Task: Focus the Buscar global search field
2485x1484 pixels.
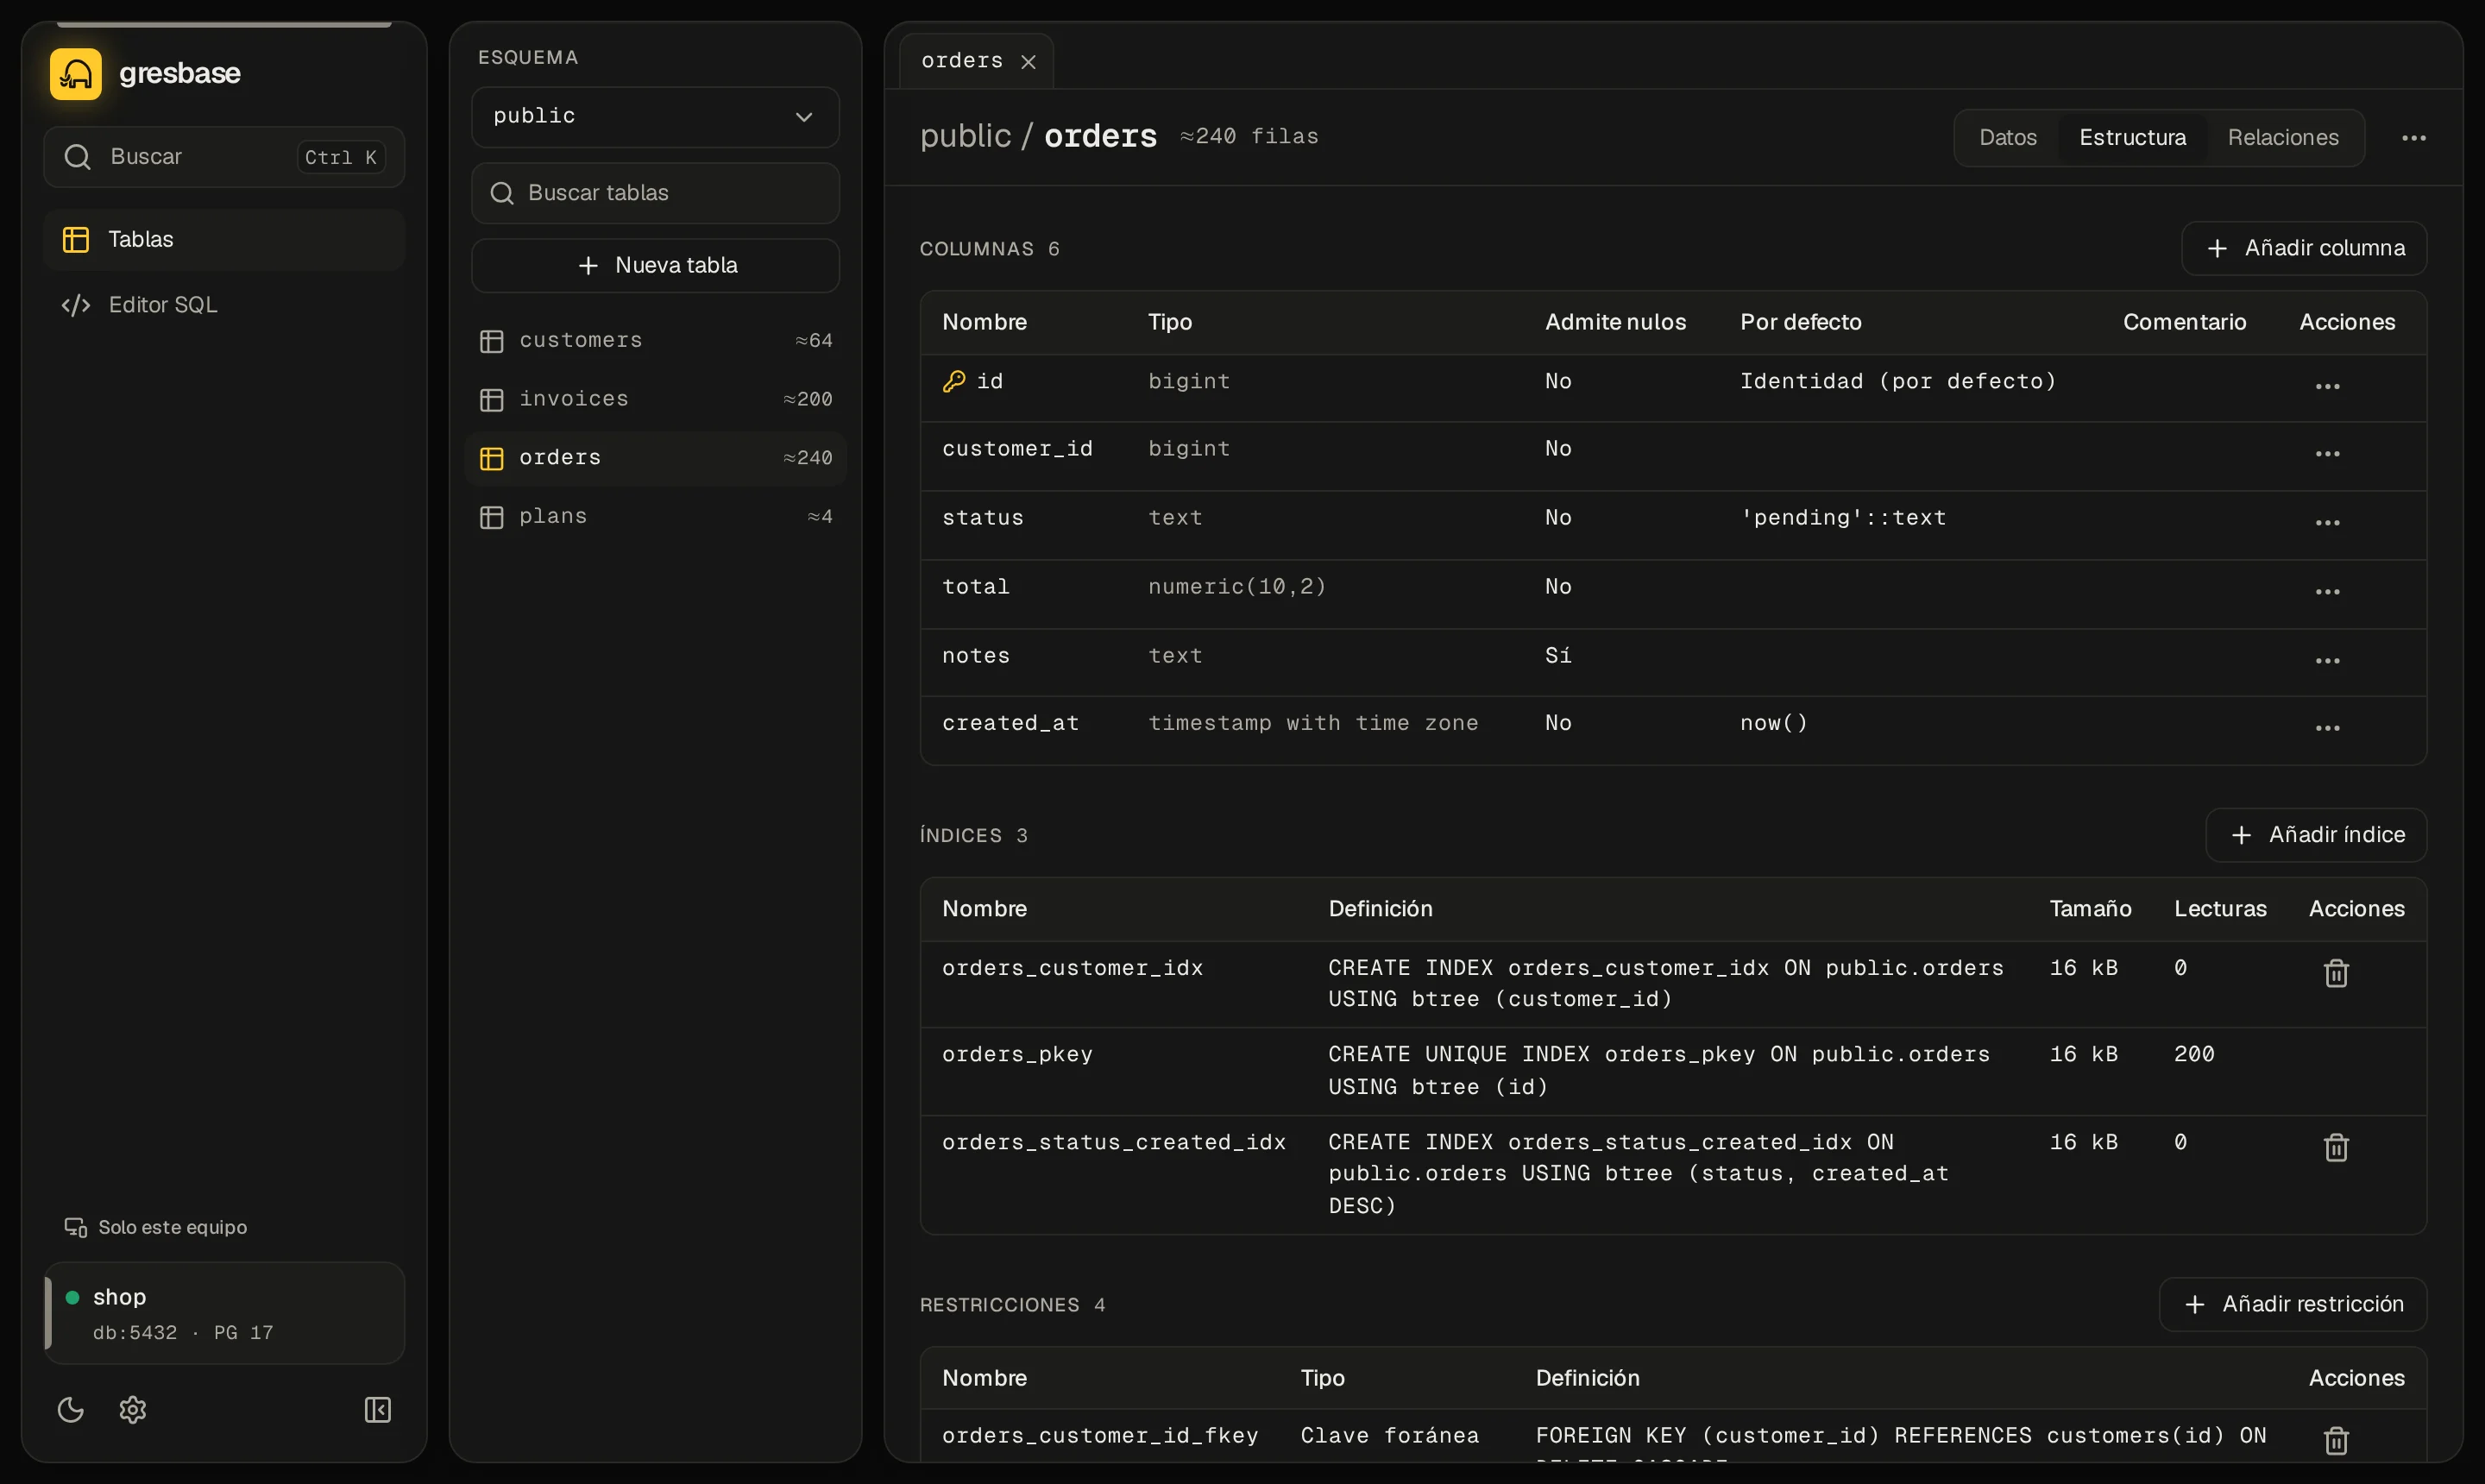Action: tap(224, 157)
